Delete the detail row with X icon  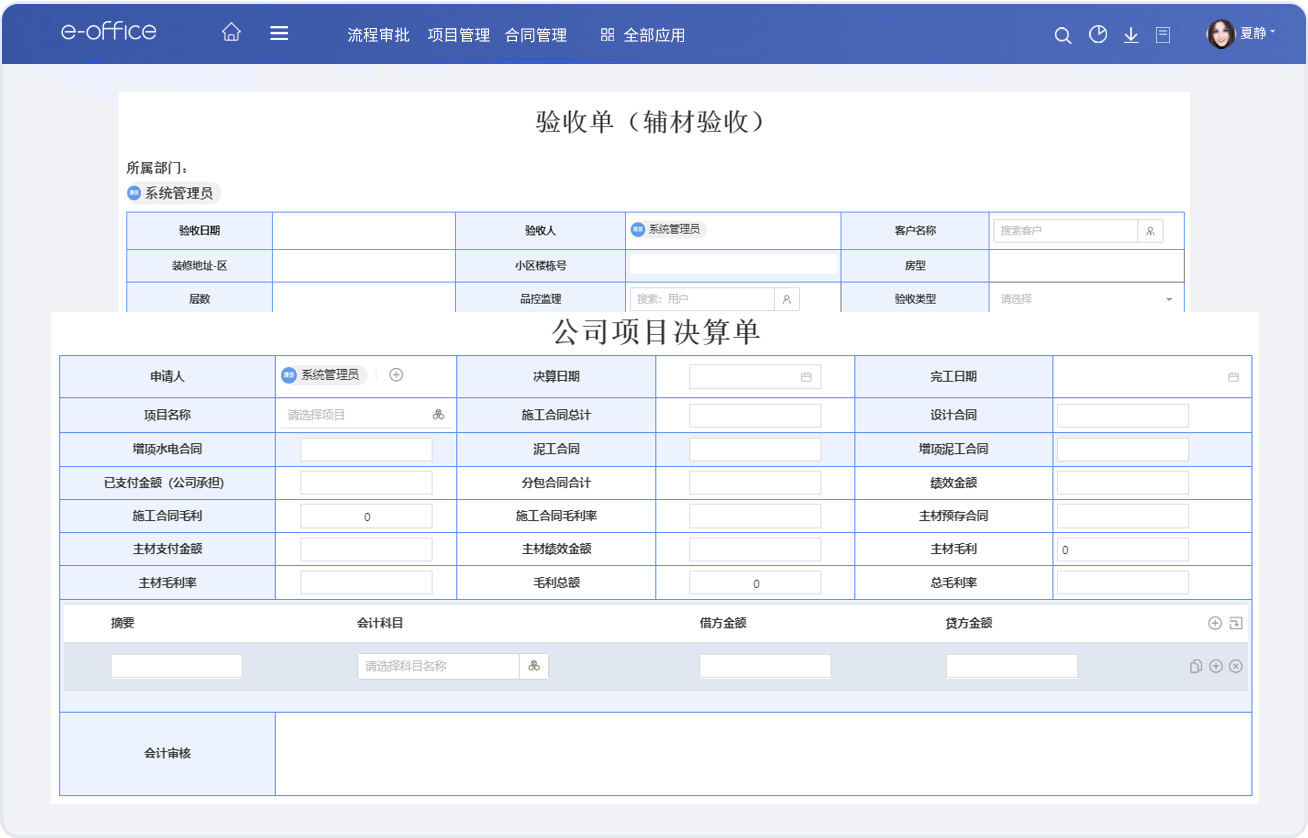pyautogui.click(x=1235, y=666)
